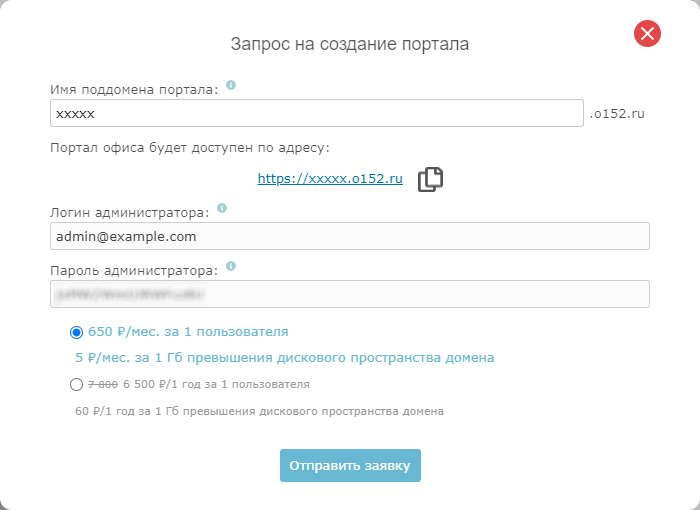Click into the administrator password field
The width and height of the screenshot is (700, 510).
tap(350, 294)
